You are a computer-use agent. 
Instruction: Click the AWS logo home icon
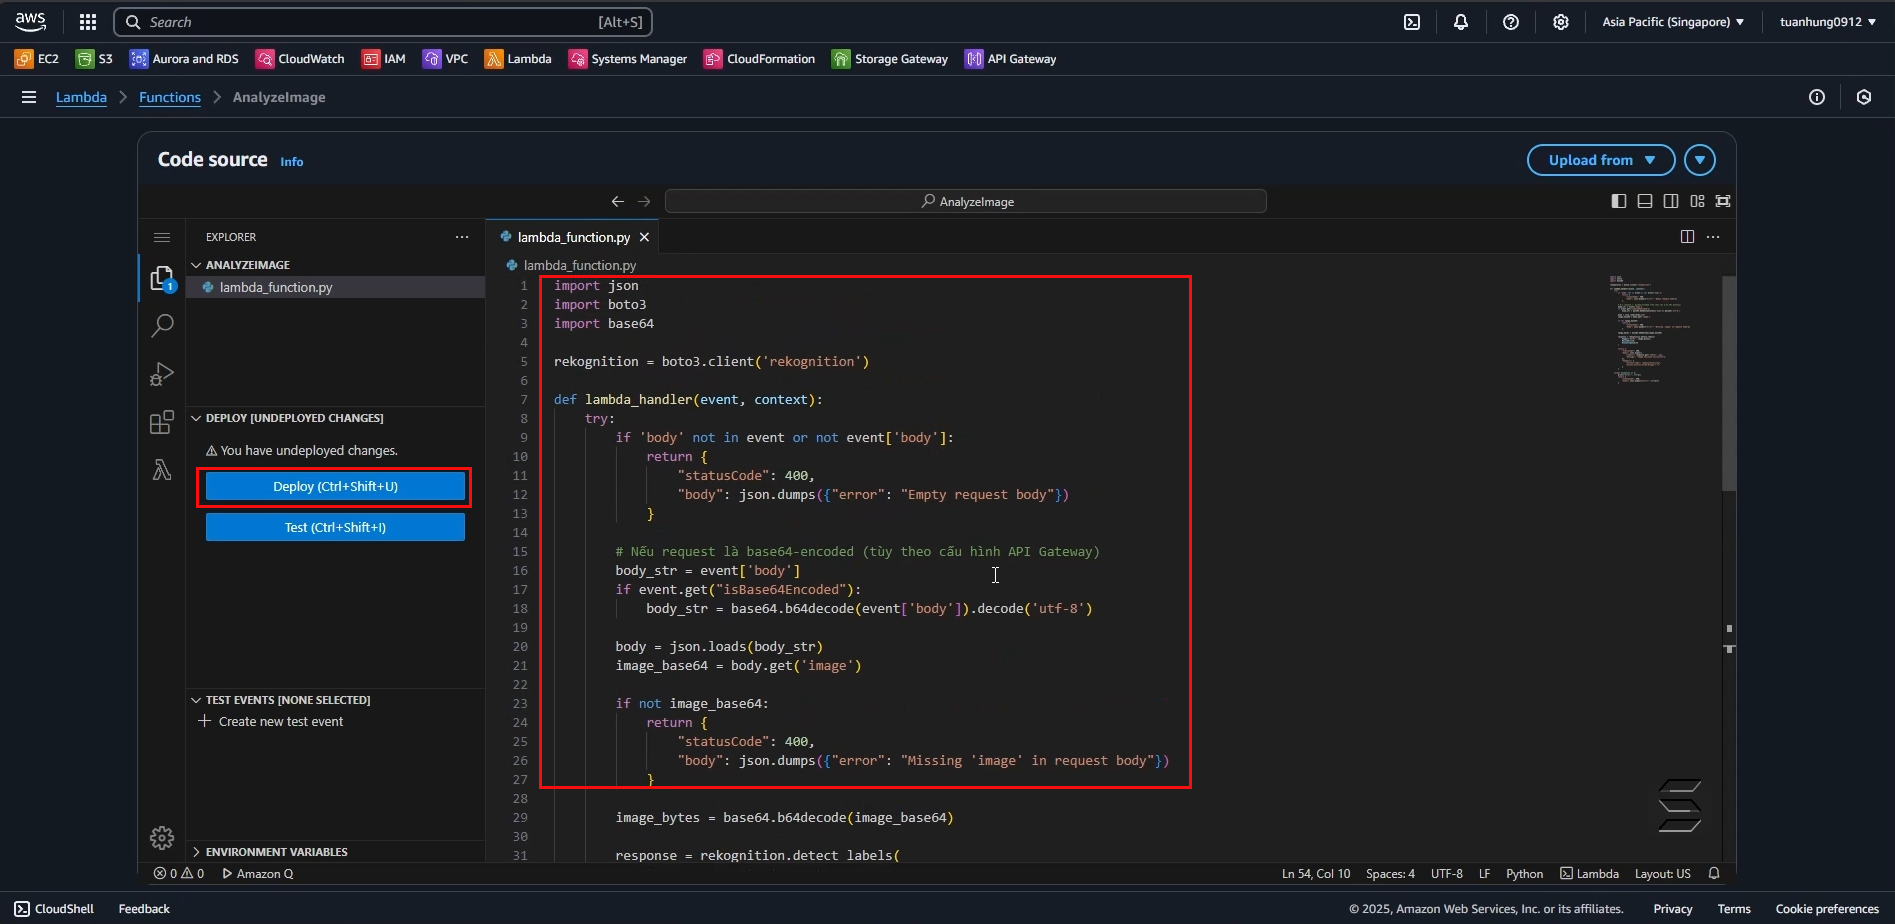pyautogui.click(x=31, y=22)
